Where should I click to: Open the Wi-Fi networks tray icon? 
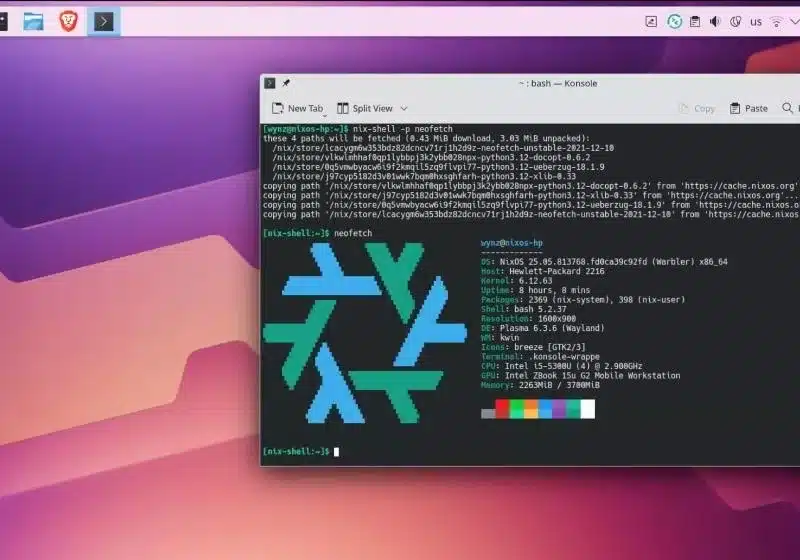click(777, 21)
